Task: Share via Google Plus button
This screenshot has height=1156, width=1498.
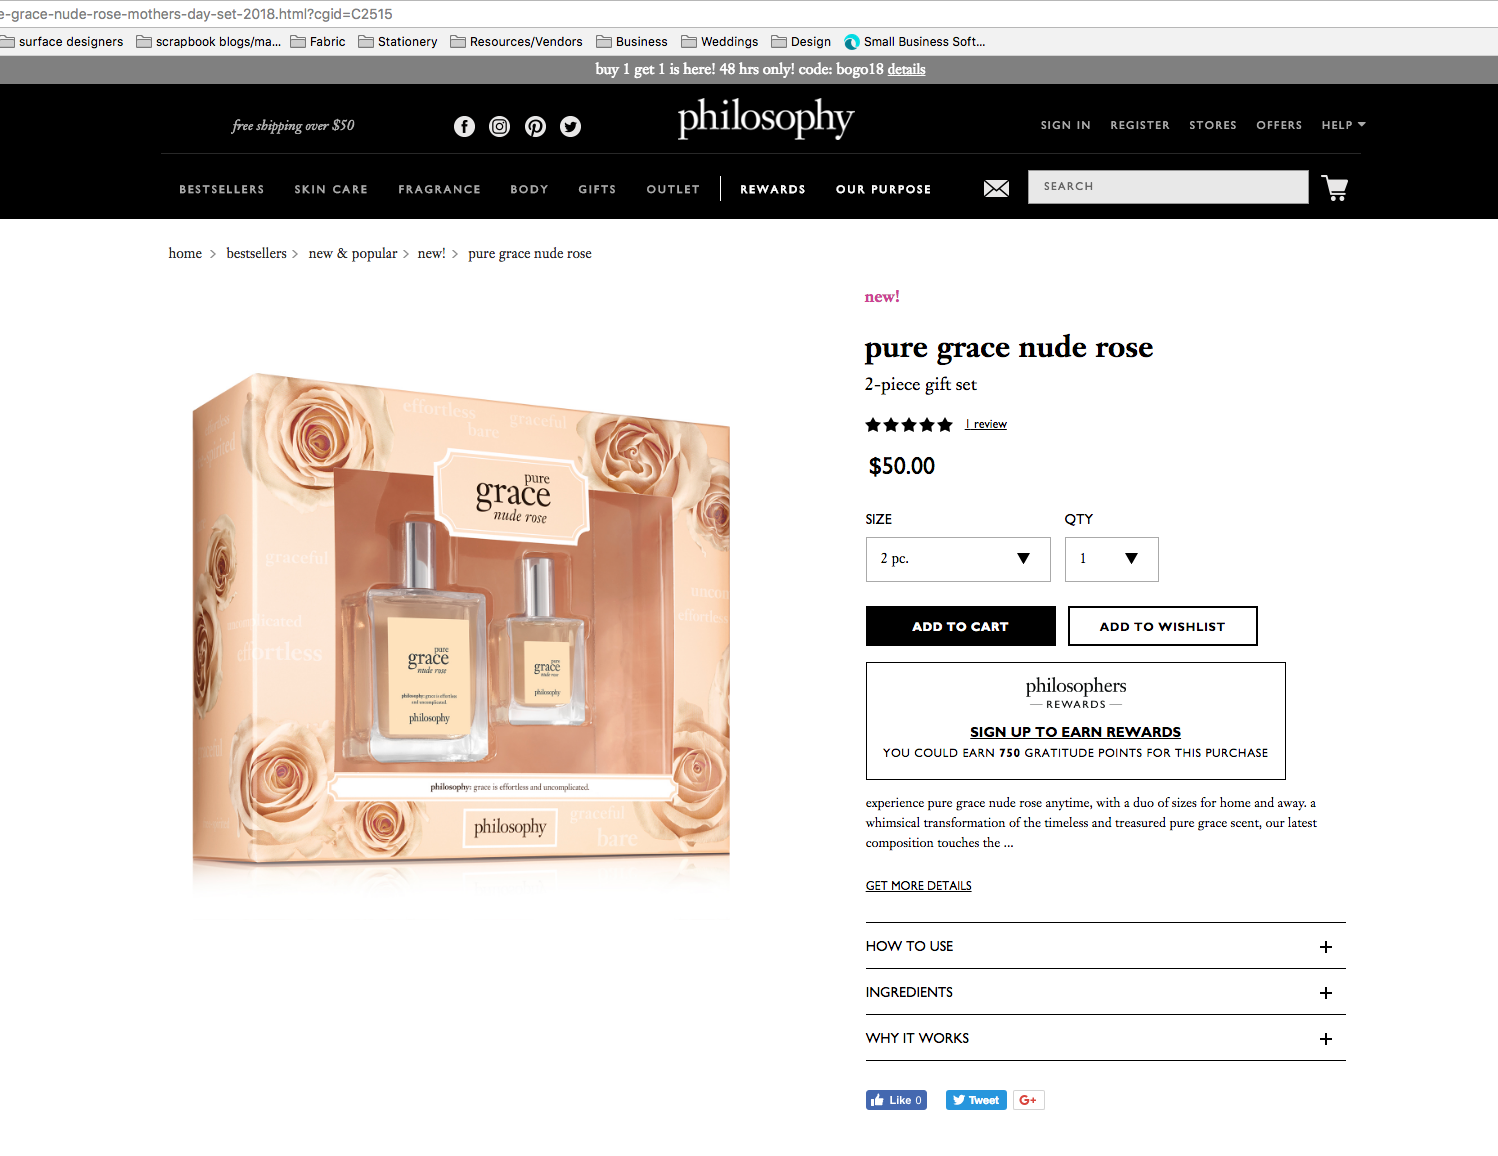Action: pyautogui.click(x=1028, y=1100)
